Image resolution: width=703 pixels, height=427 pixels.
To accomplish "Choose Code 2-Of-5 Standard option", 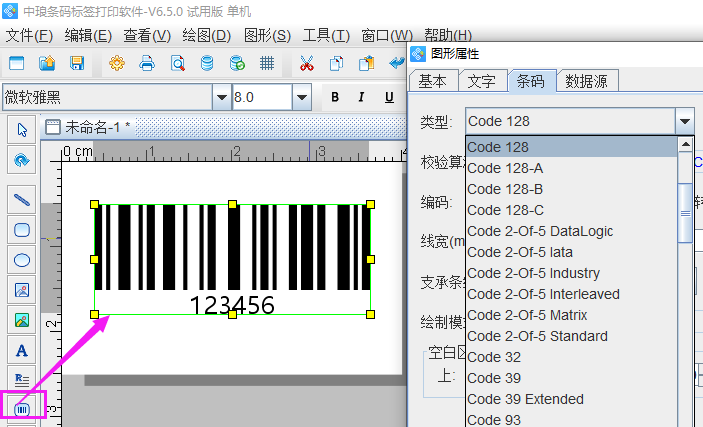I will point(571,336).
